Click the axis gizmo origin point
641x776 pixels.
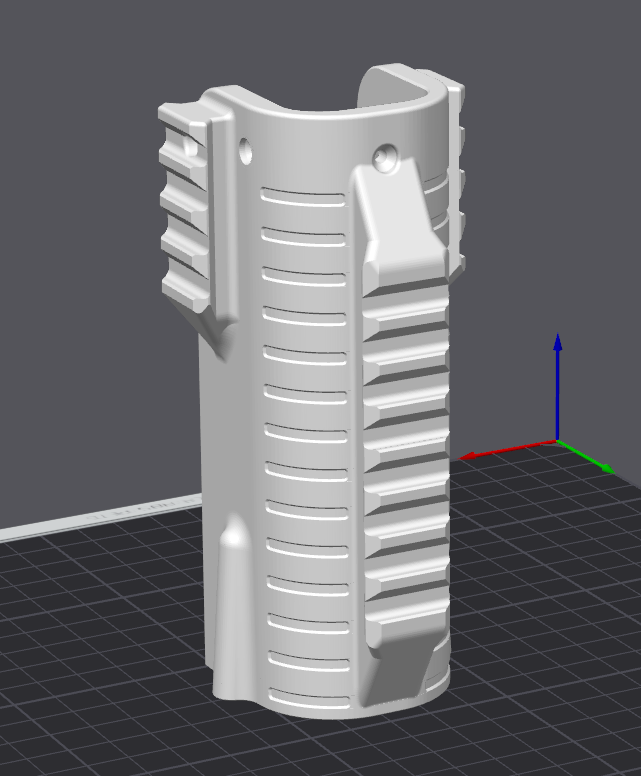558,440
